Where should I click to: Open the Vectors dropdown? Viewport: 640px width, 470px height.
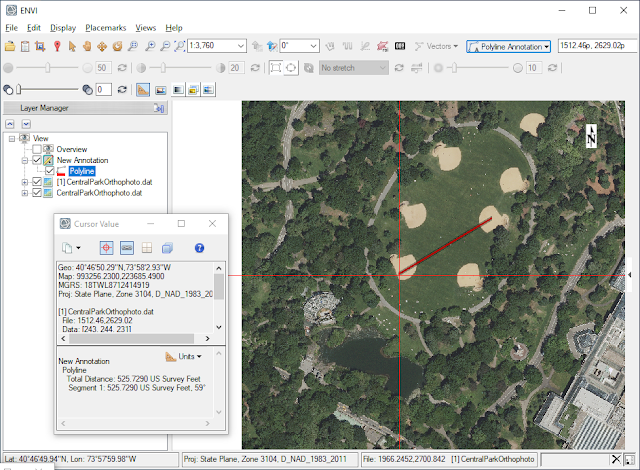[x=436, y=46]
